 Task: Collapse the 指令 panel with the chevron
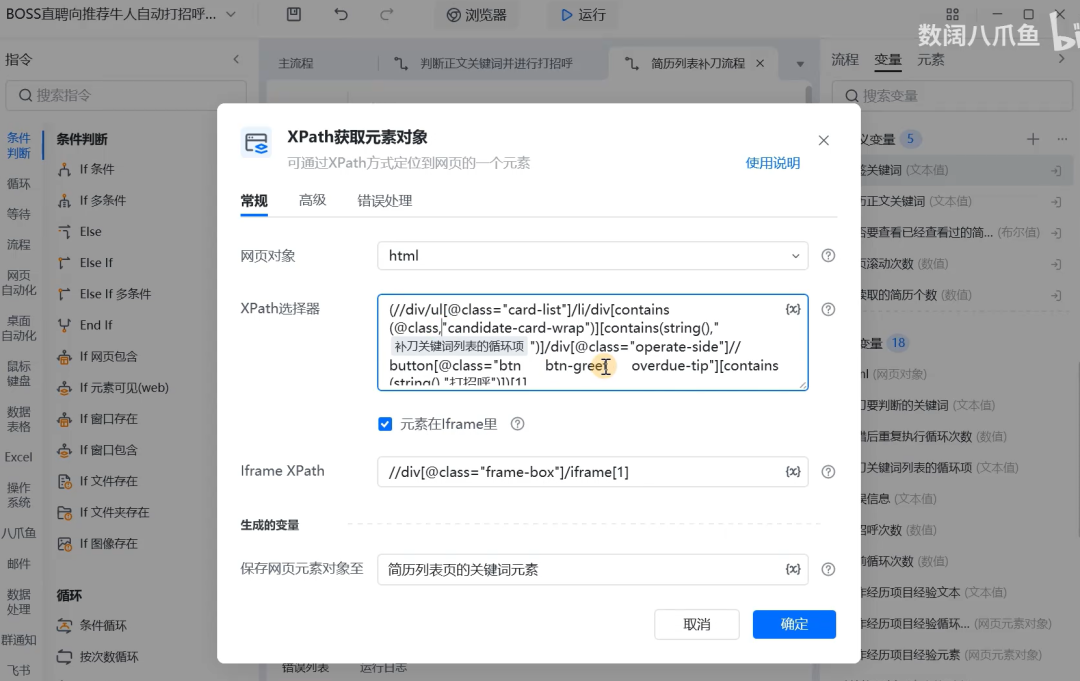point(236,59)
